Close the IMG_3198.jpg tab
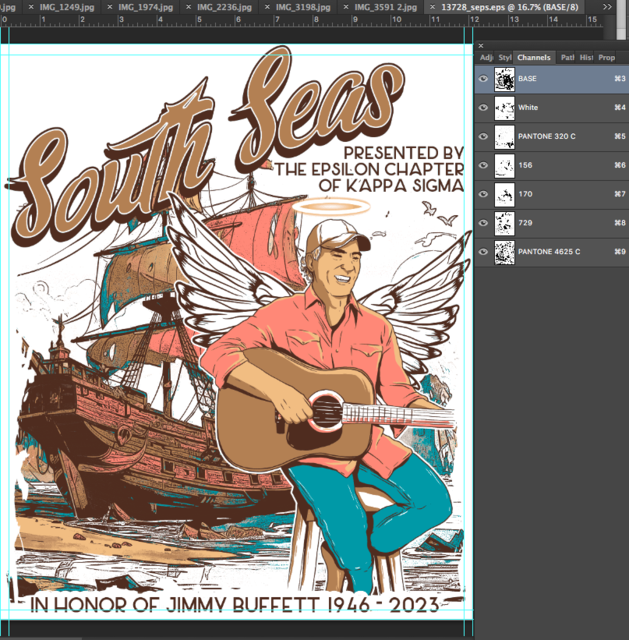 pyautogui.click(x=267, y=7)
